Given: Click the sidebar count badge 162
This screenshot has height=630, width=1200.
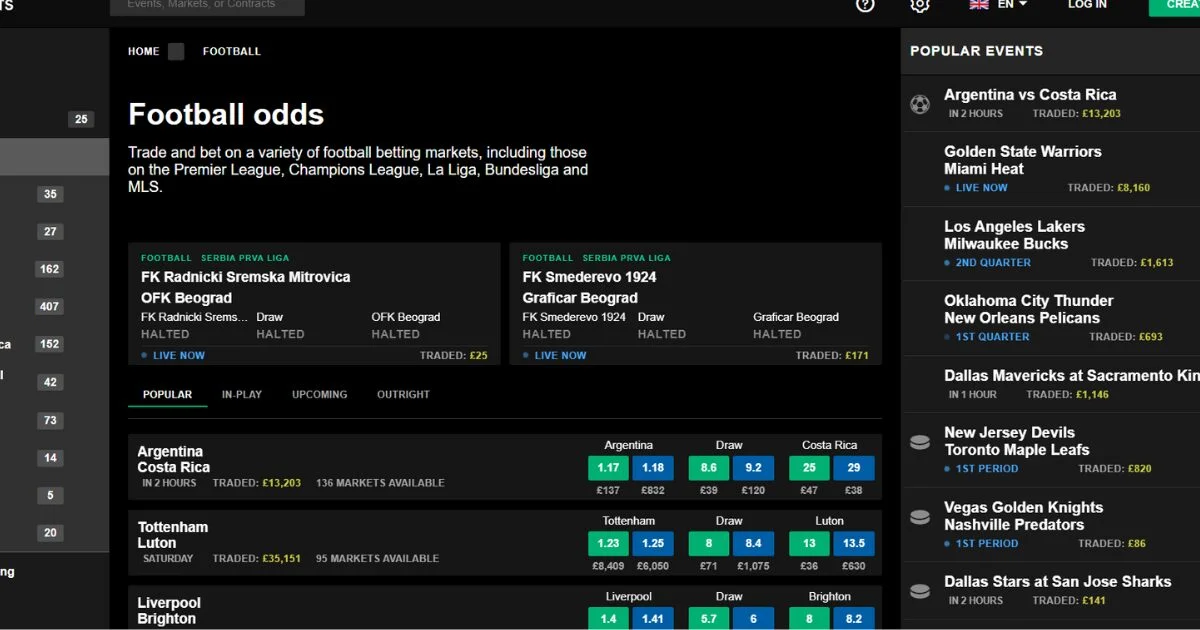Looking at the screenshot, I should pyautogui.click(x=49, y=269).
